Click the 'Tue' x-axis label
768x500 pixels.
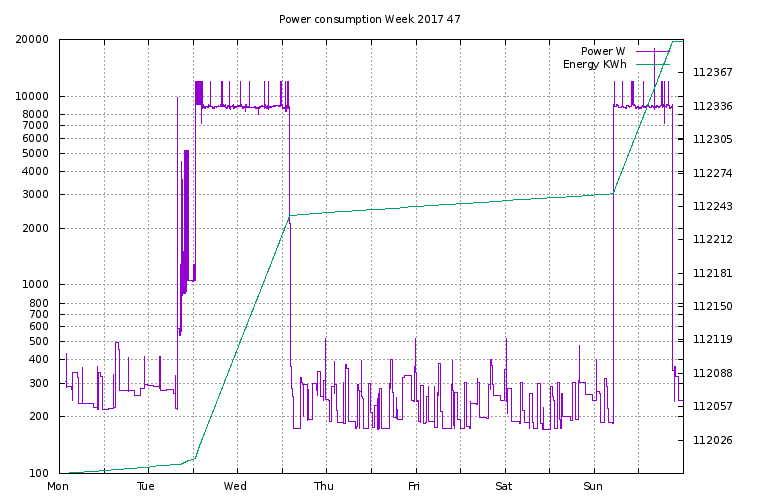tap(146, 486)
